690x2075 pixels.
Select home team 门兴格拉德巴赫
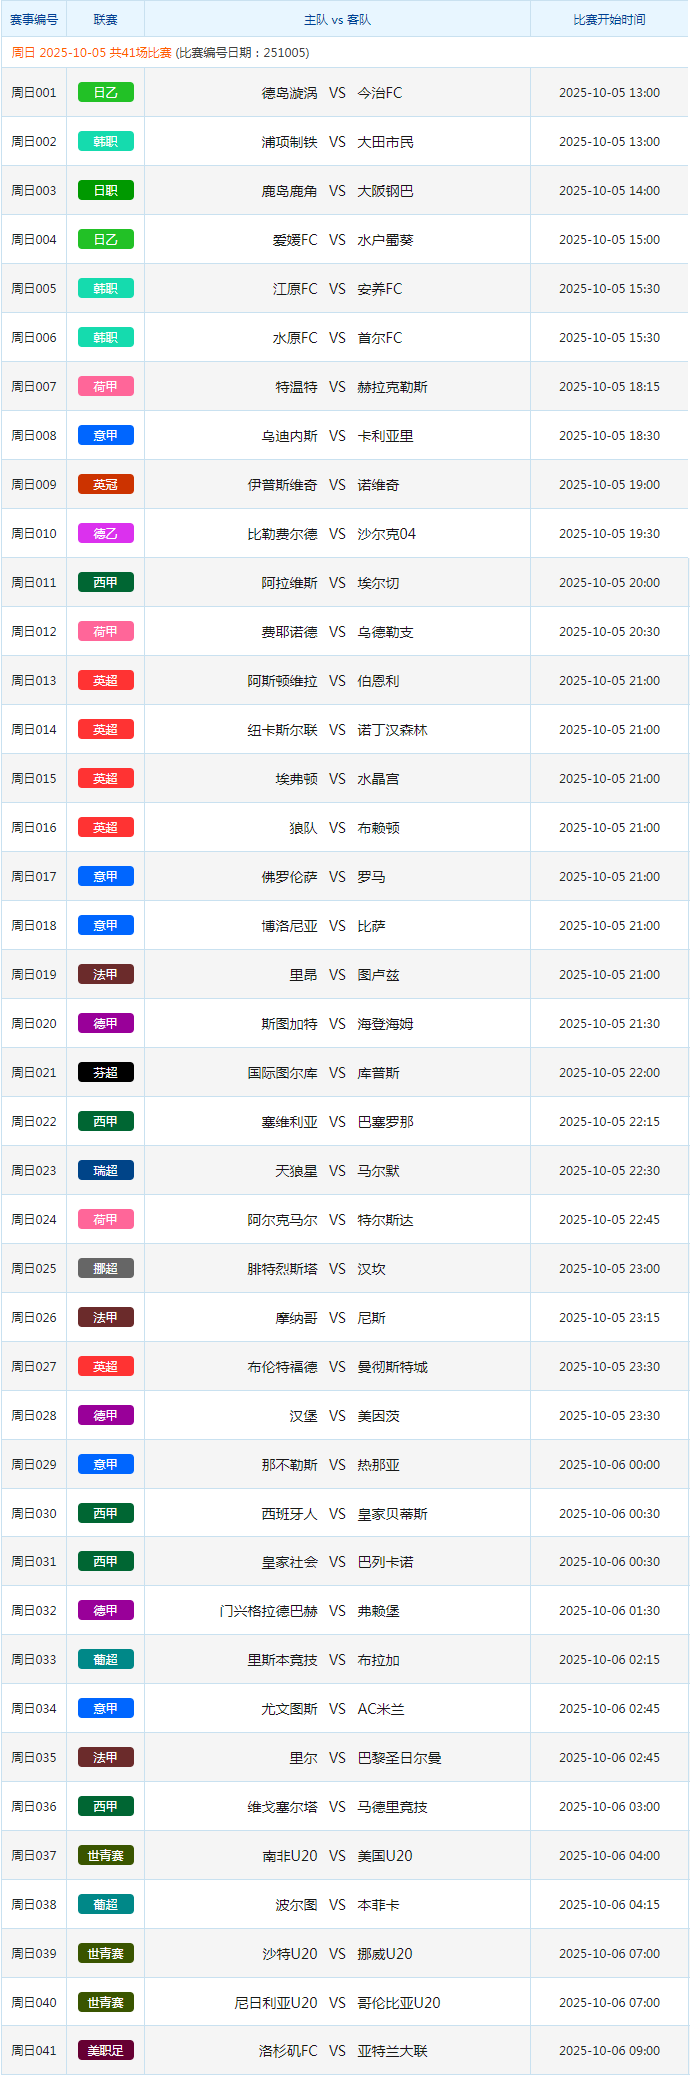(268, 1611)
